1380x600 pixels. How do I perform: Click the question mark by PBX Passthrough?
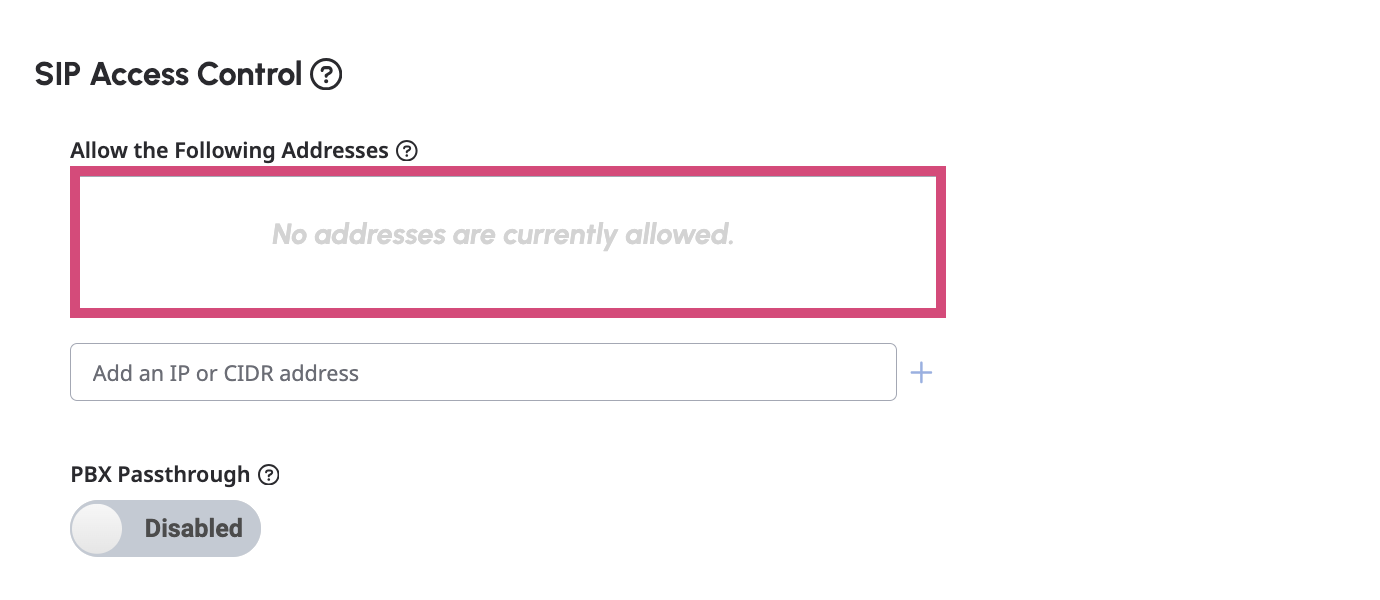click(x=268, y=475)
